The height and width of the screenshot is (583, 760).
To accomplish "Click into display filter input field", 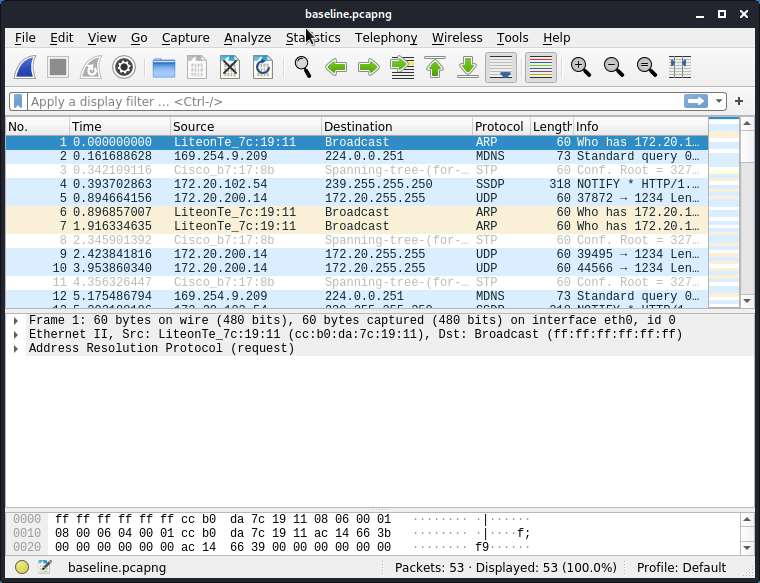I will 355,101.
